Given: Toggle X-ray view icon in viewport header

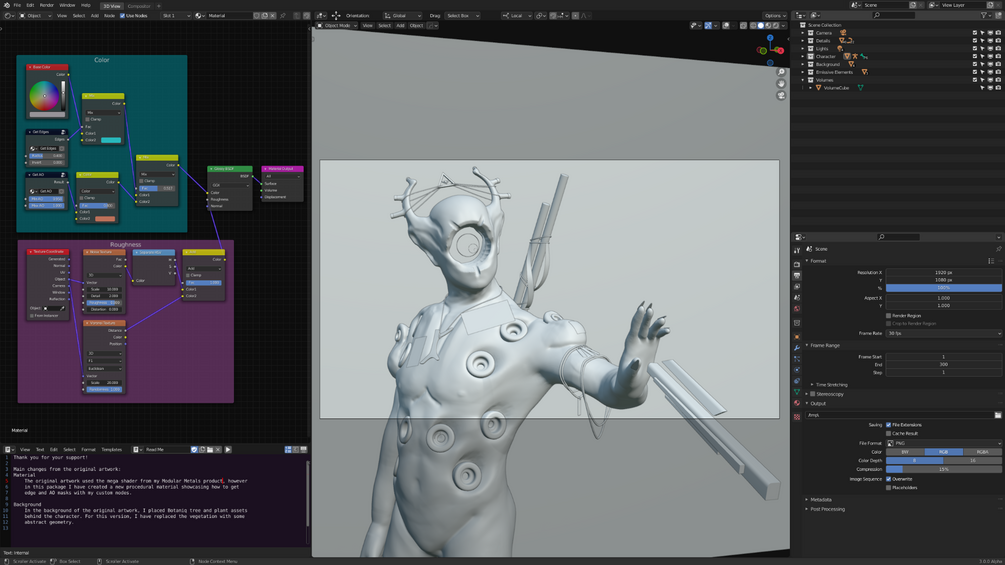Looking at the screenshot, I should click(x=743, y=26).
